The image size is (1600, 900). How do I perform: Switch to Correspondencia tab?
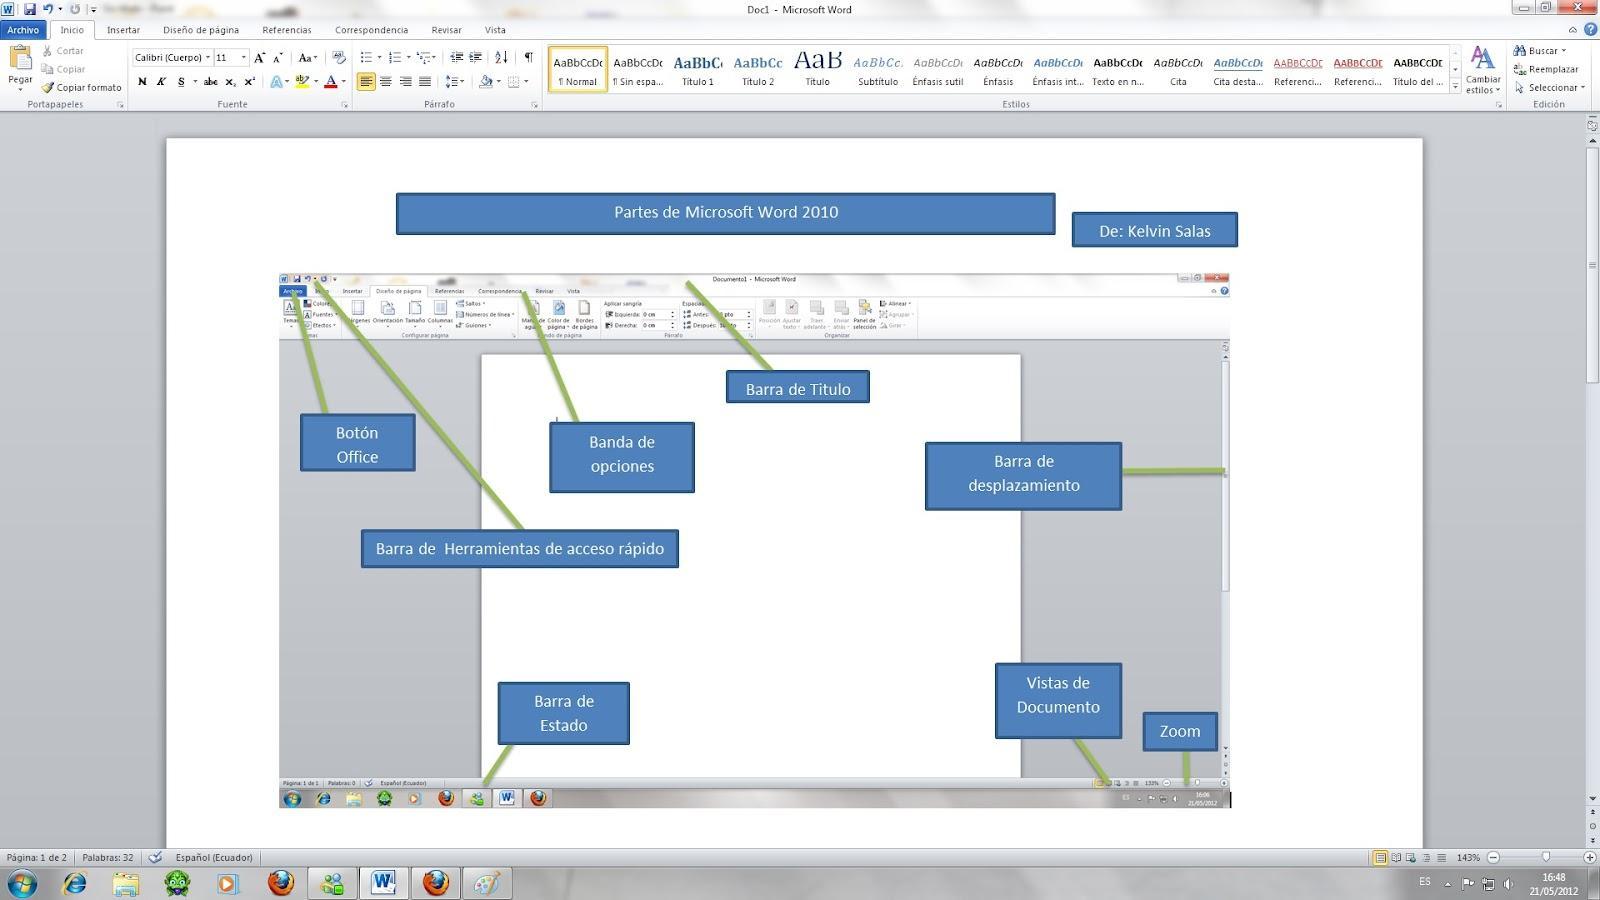coord(371,30)
